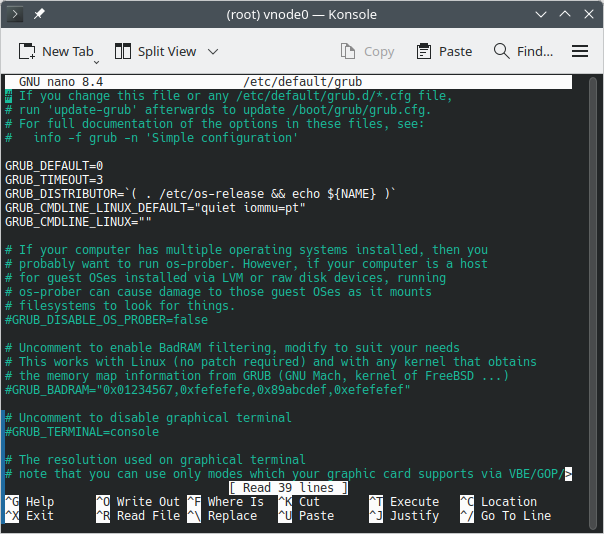Pin window using the pushpin icon
The image size is (604, 534).
click(x=39, y=14)
